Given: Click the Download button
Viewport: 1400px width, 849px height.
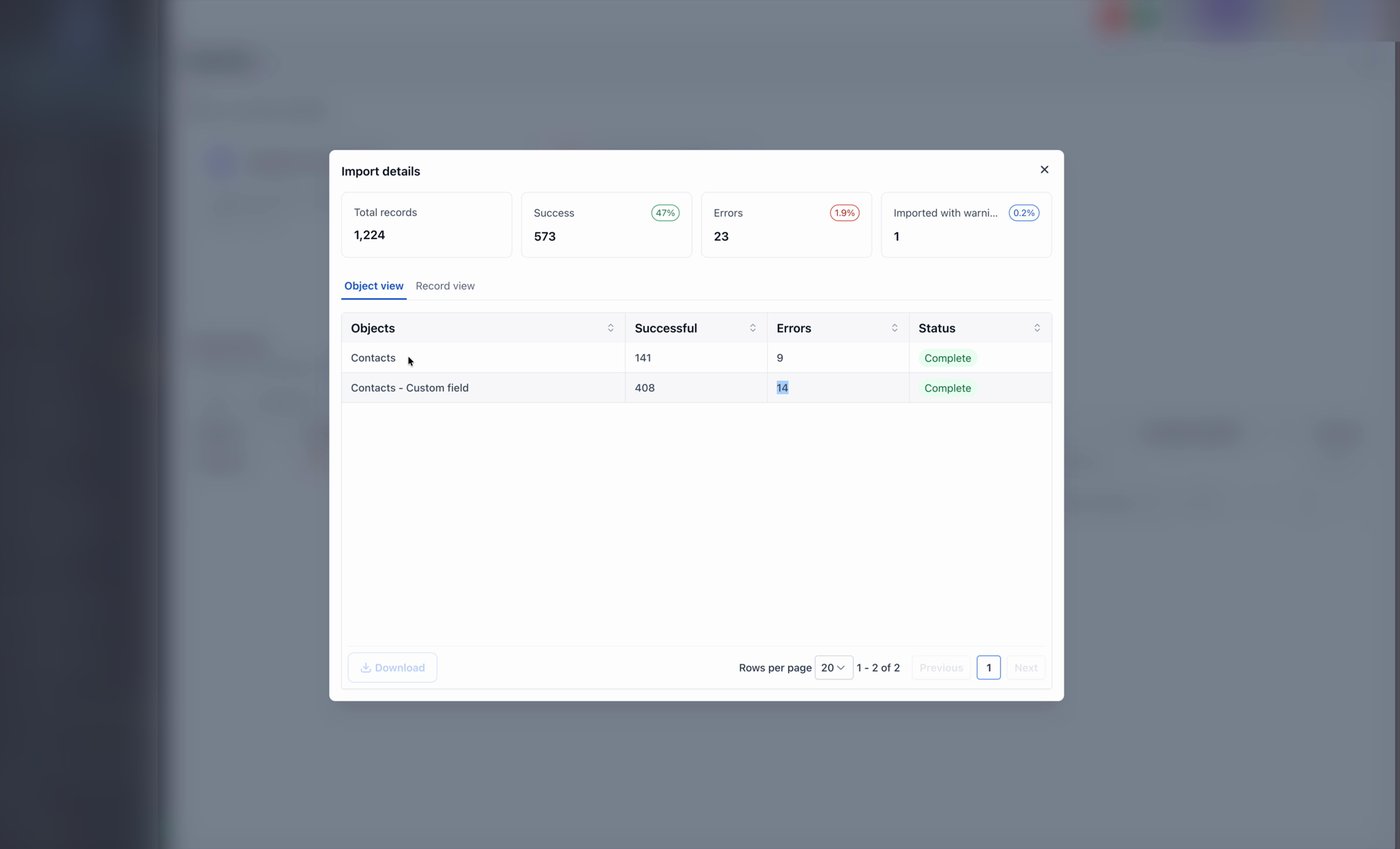Looking at the screenshot, I should pos(392,667).
